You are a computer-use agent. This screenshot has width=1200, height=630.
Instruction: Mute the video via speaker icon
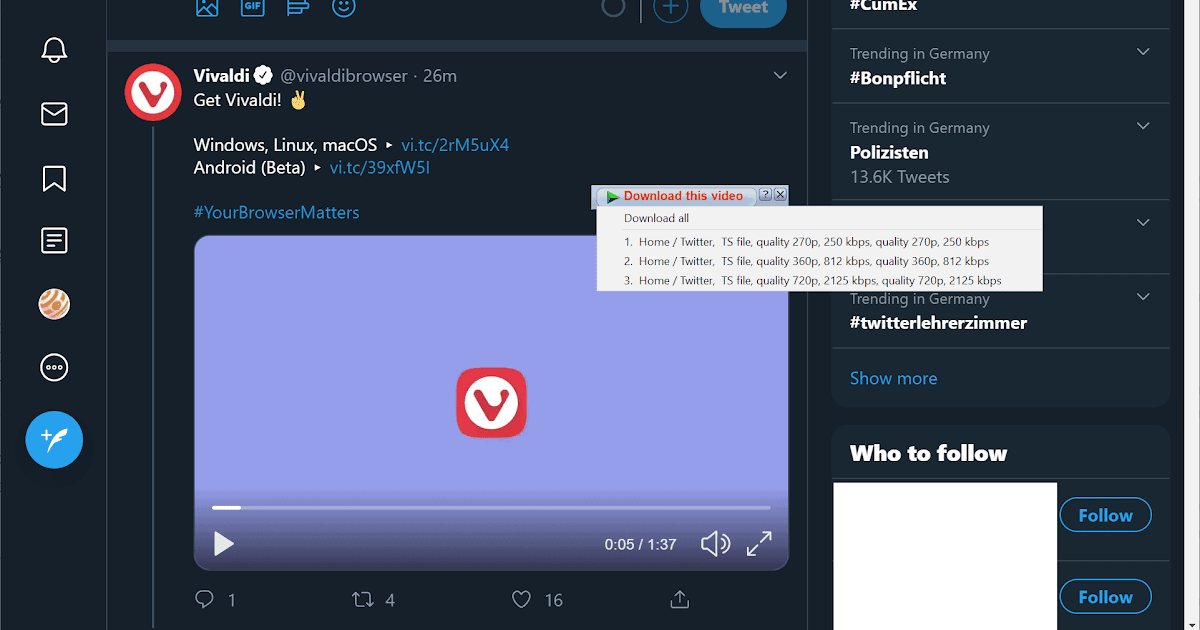pos(715,544)
